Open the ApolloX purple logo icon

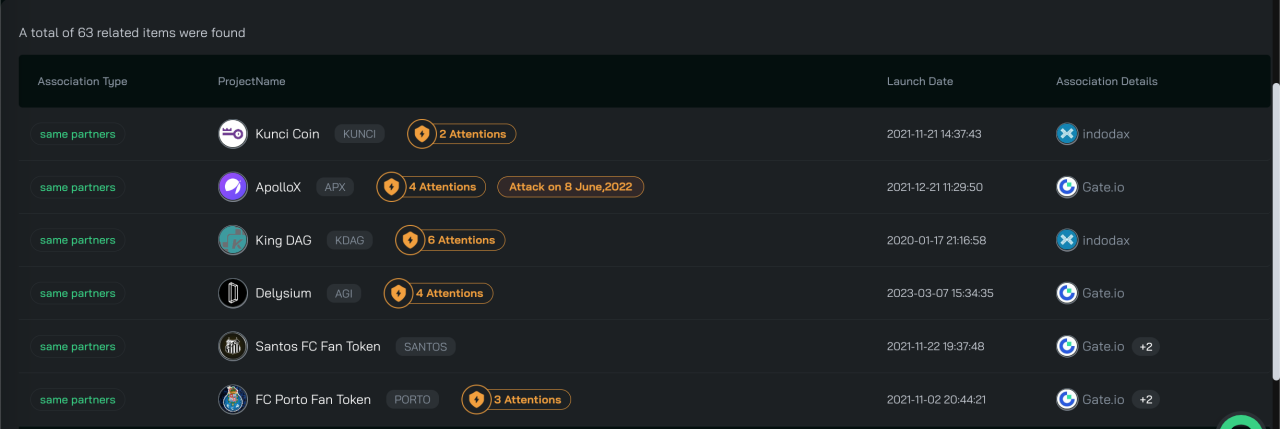tap(233, 187)
